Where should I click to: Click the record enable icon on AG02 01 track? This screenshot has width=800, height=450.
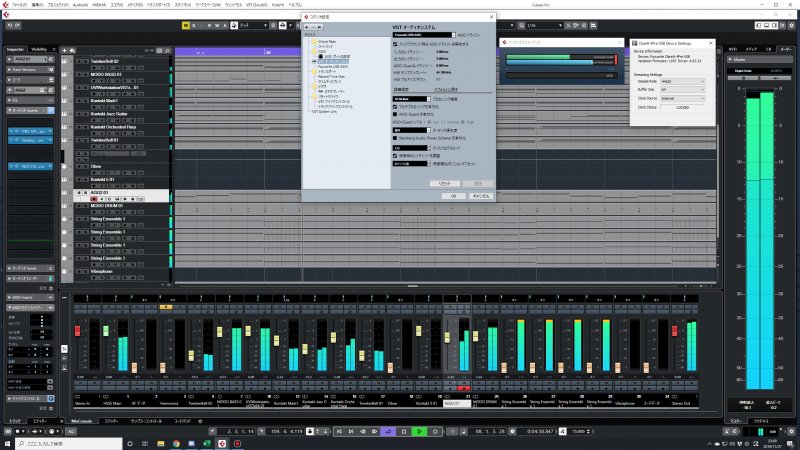pyautogui.click(x=92, y=199)
